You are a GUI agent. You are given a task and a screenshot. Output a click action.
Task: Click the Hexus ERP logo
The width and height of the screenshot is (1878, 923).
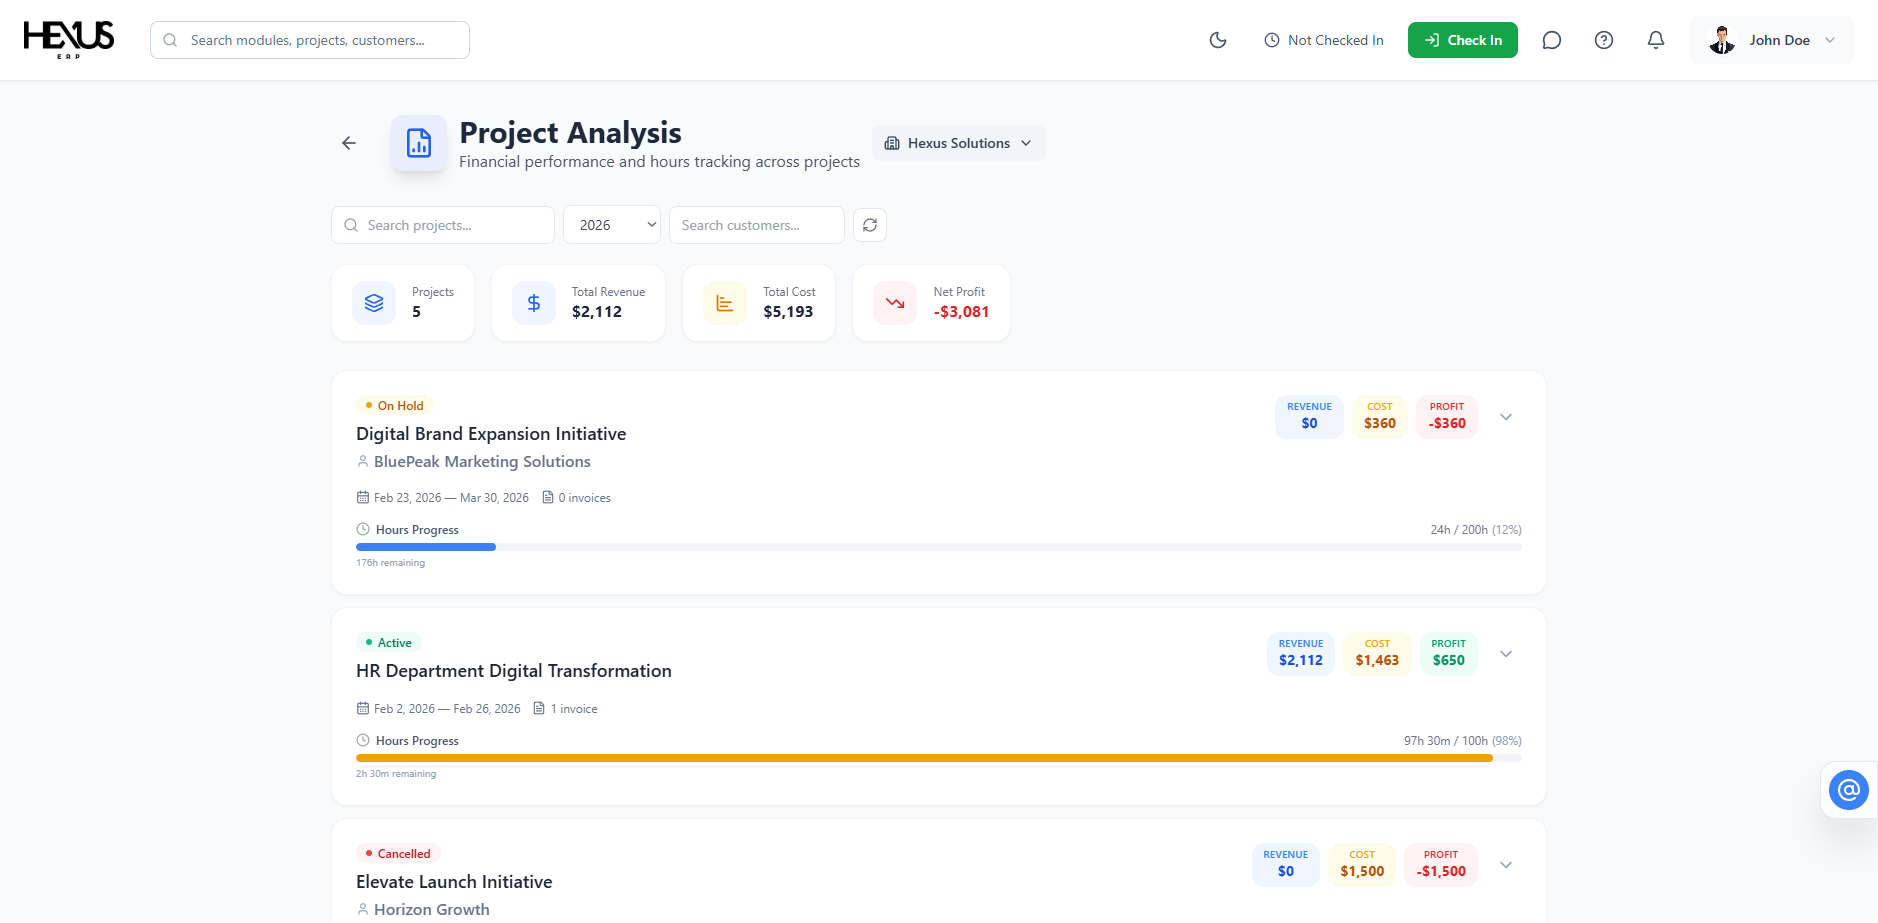[x=69, y=40]
